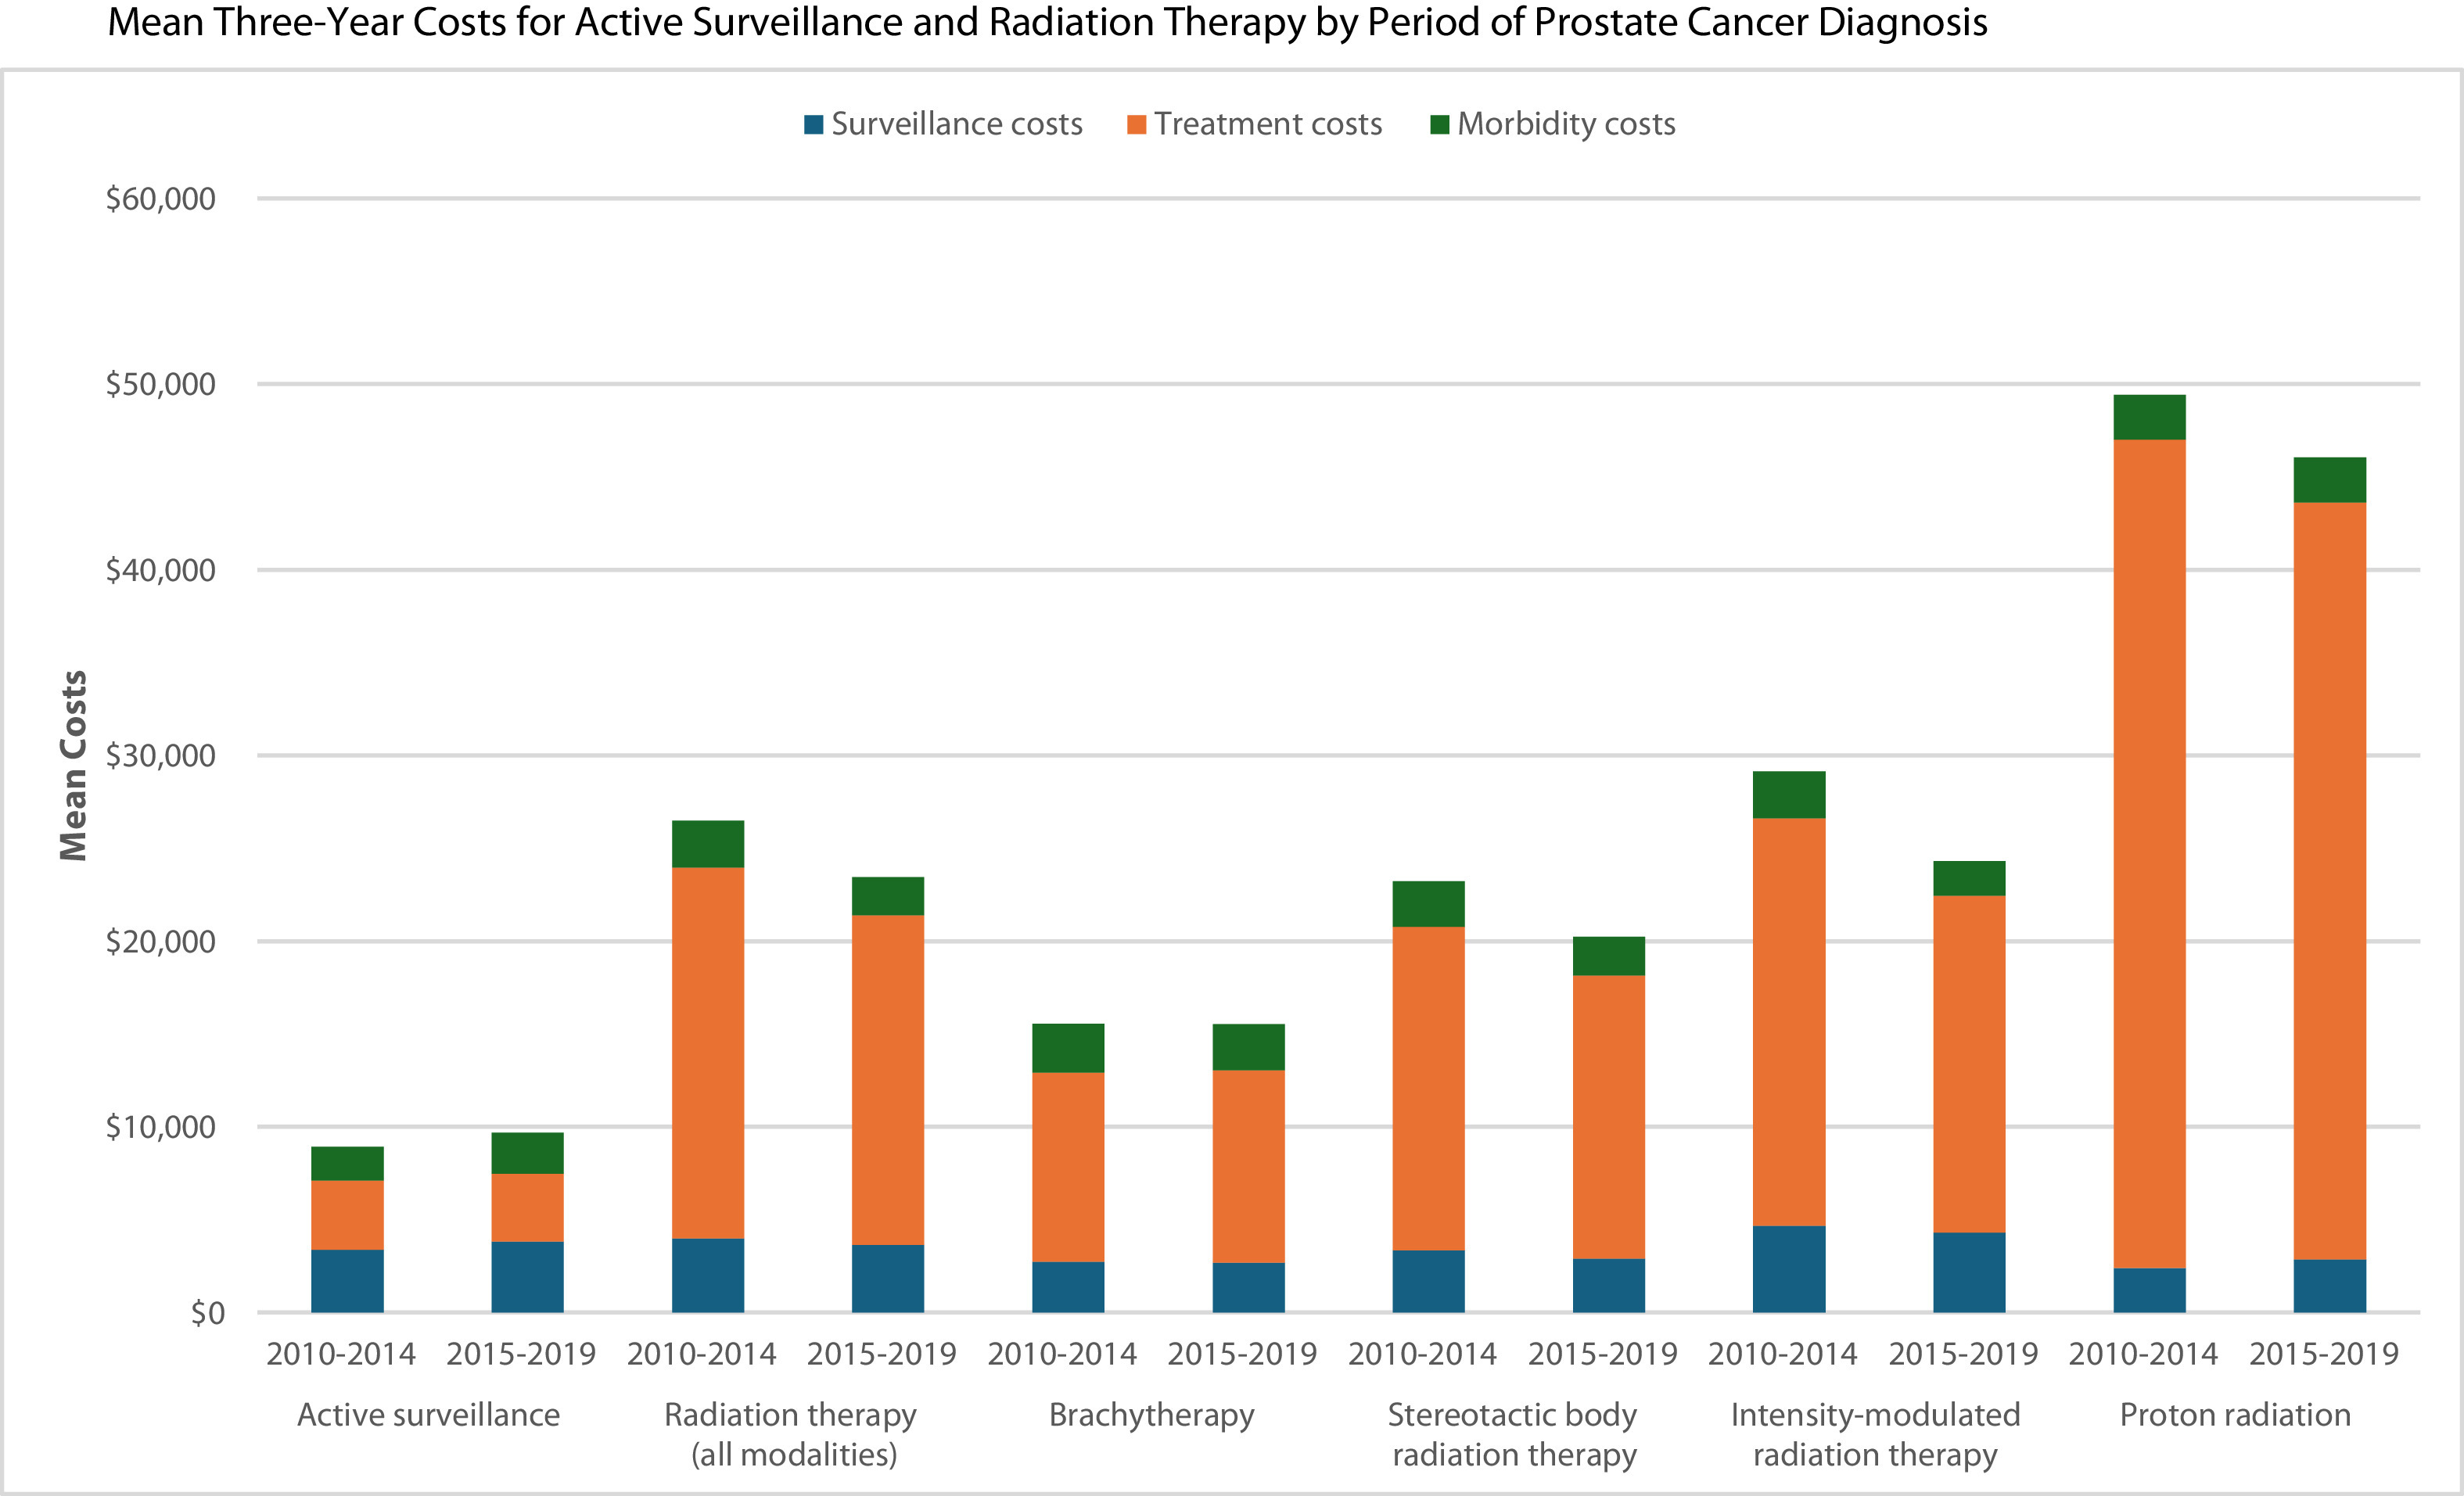Click the $60,000 axis label
This screenshot has width=2464, height=1496.
pos(161,199)
